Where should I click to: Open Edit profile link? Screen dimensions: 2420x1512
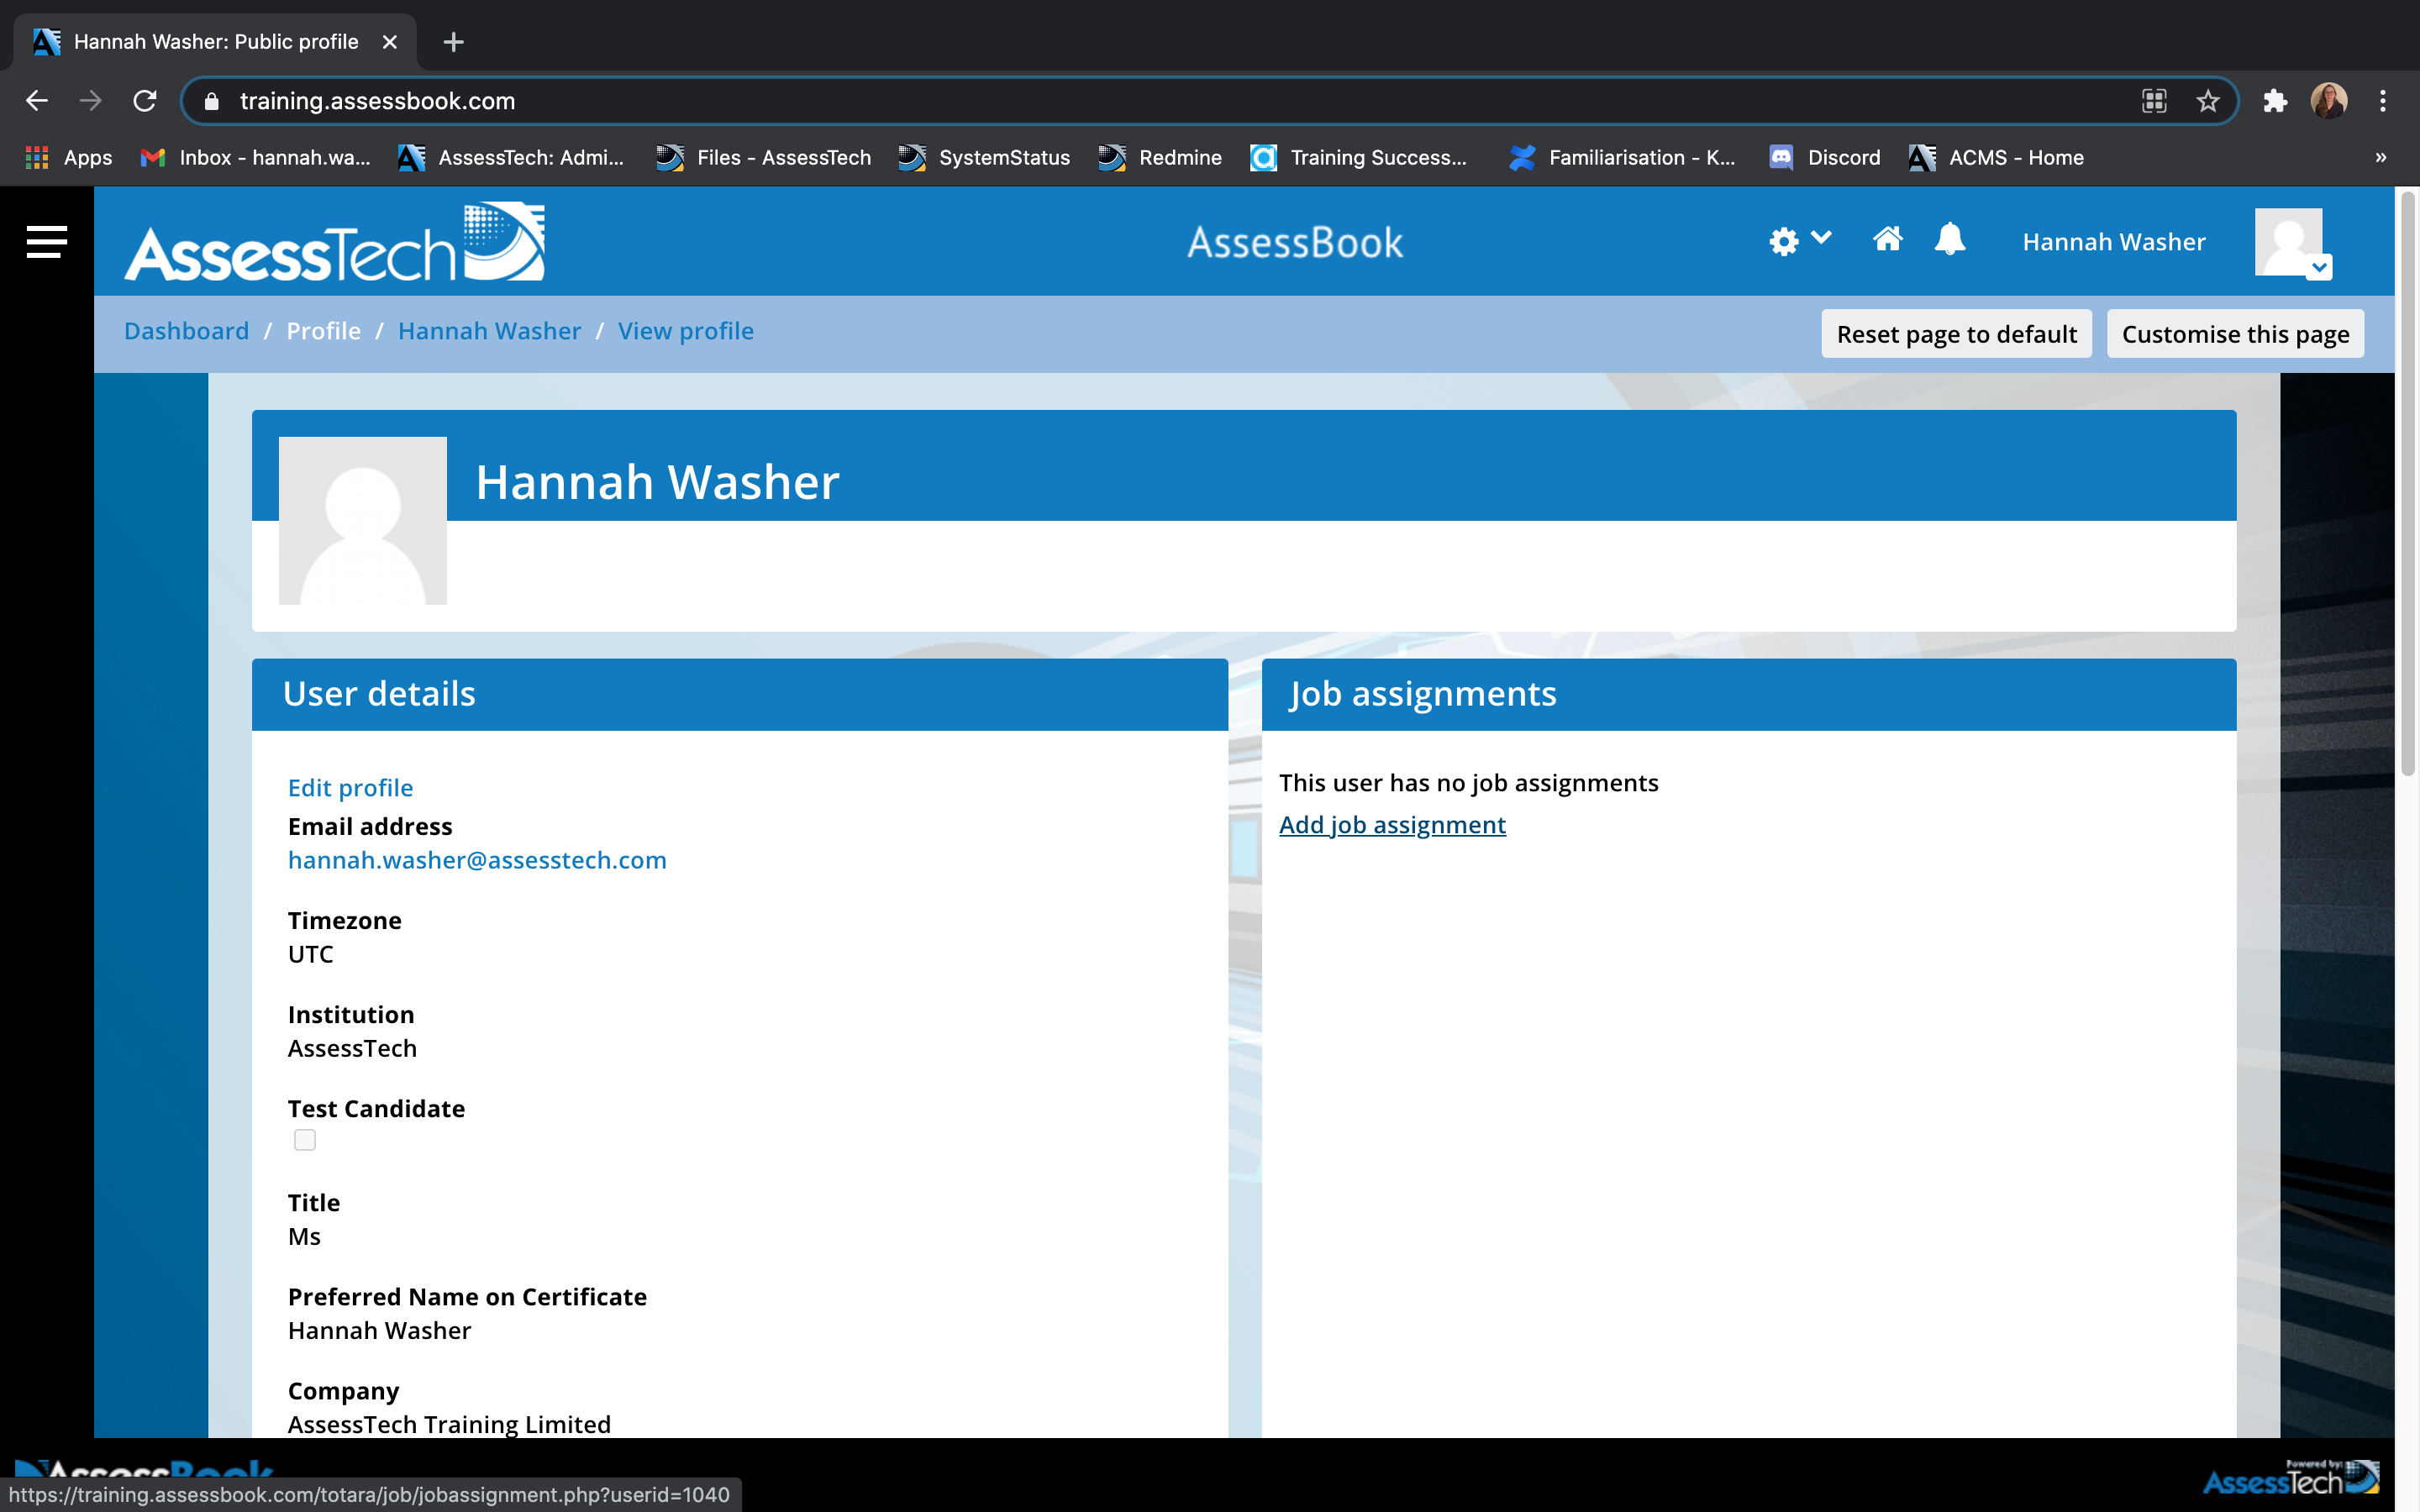(x=350, y=788)
